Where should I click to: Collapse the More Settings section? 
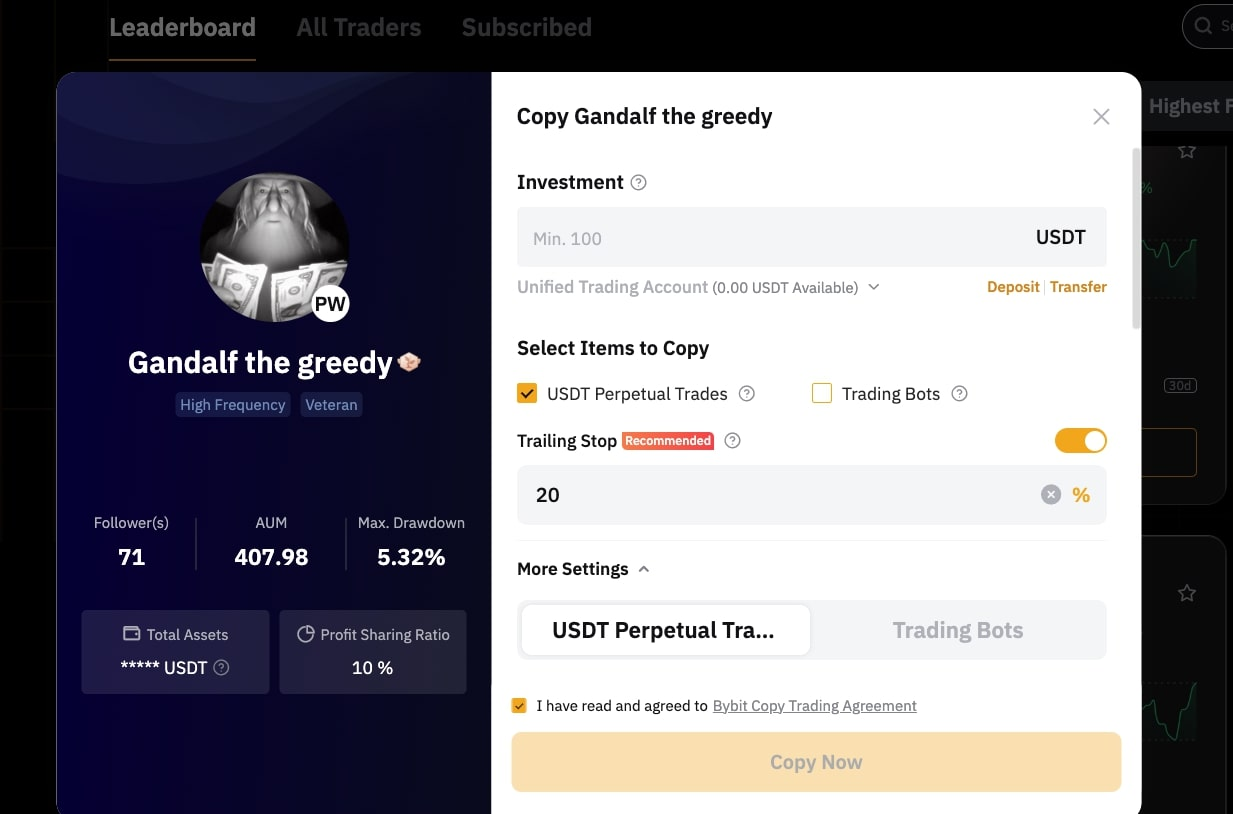coord(644,568)
